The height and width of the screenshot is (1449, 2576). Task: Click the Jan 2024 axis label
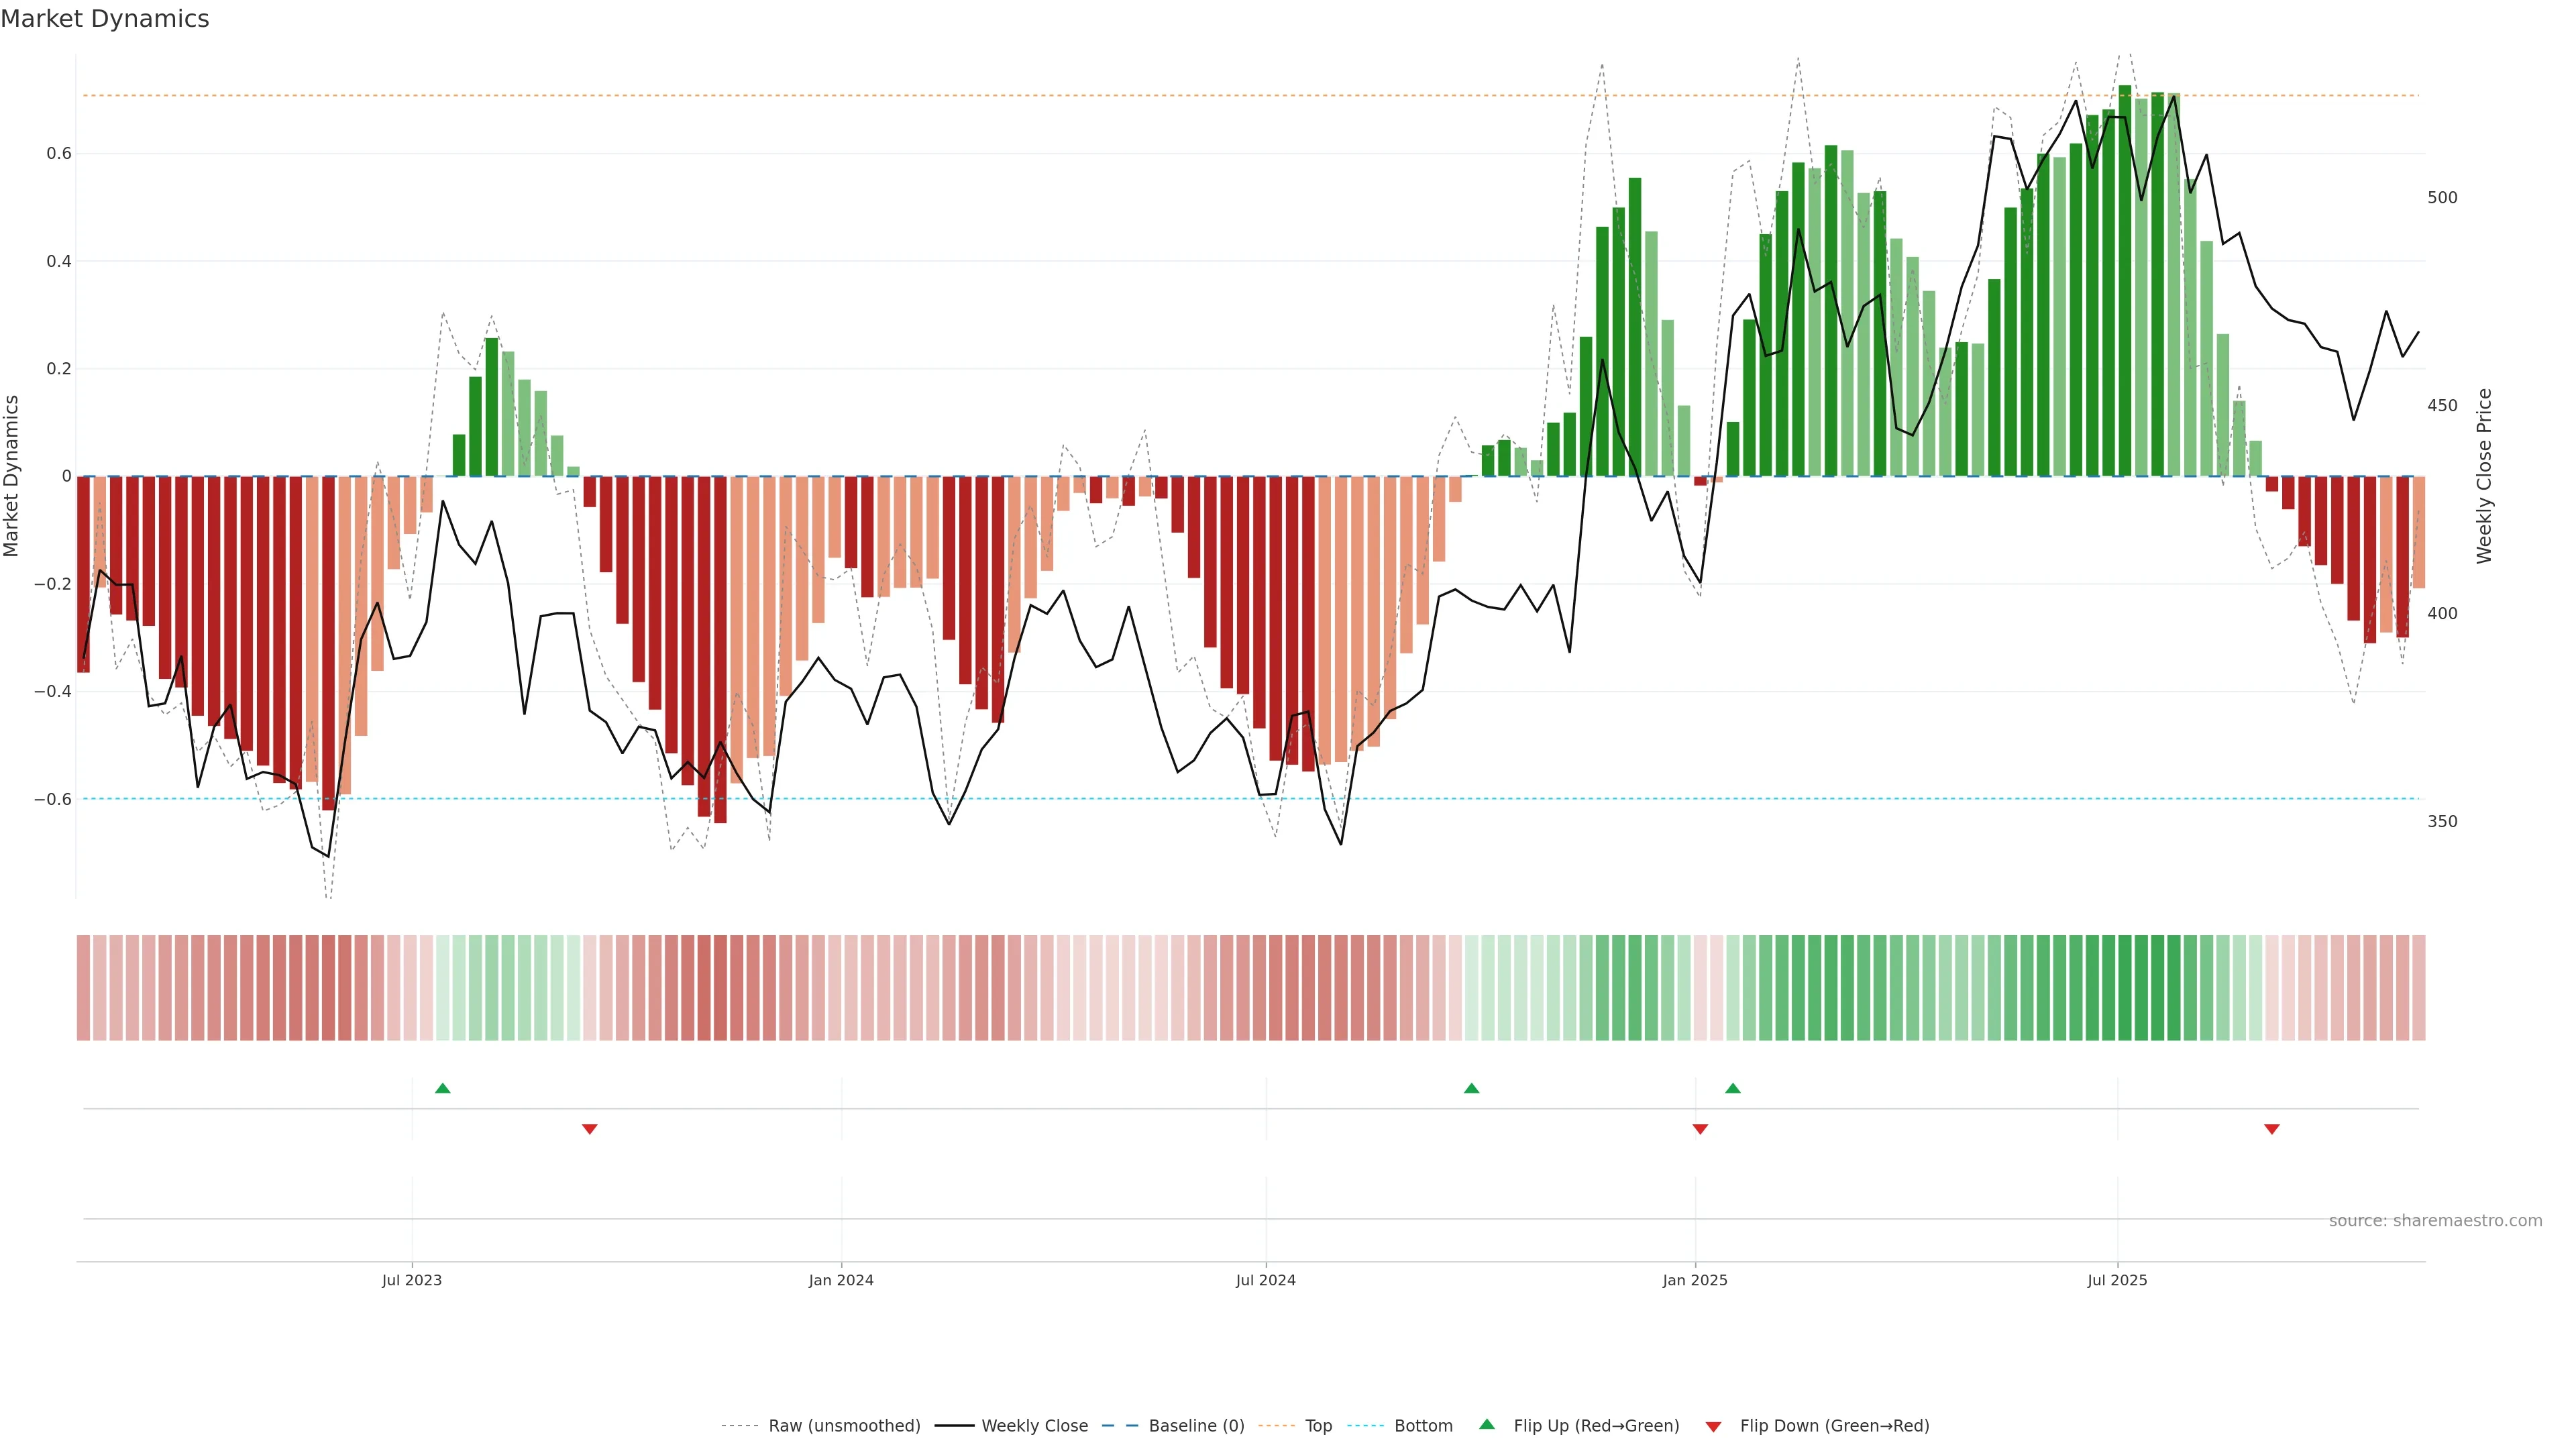coord(841,1280)
